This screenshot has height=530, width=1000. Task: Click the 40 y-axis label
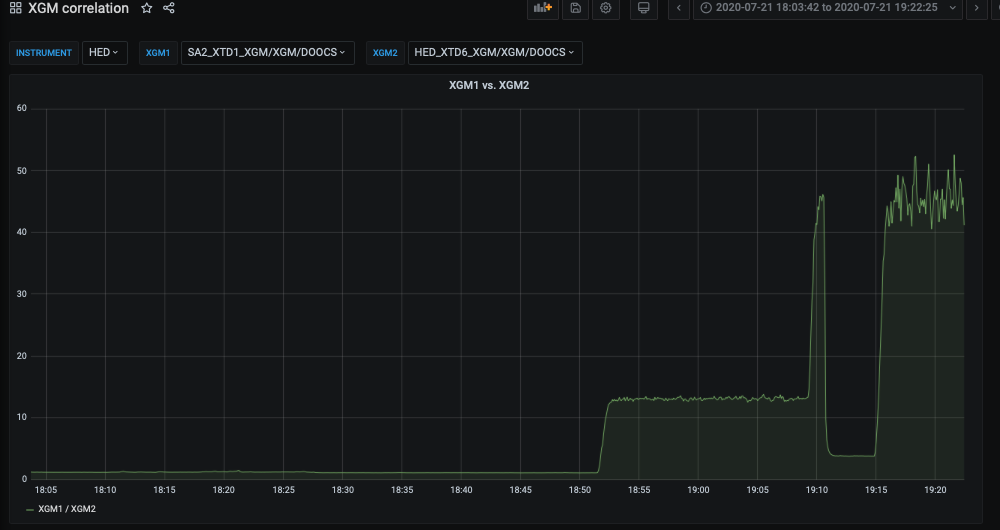22,232
